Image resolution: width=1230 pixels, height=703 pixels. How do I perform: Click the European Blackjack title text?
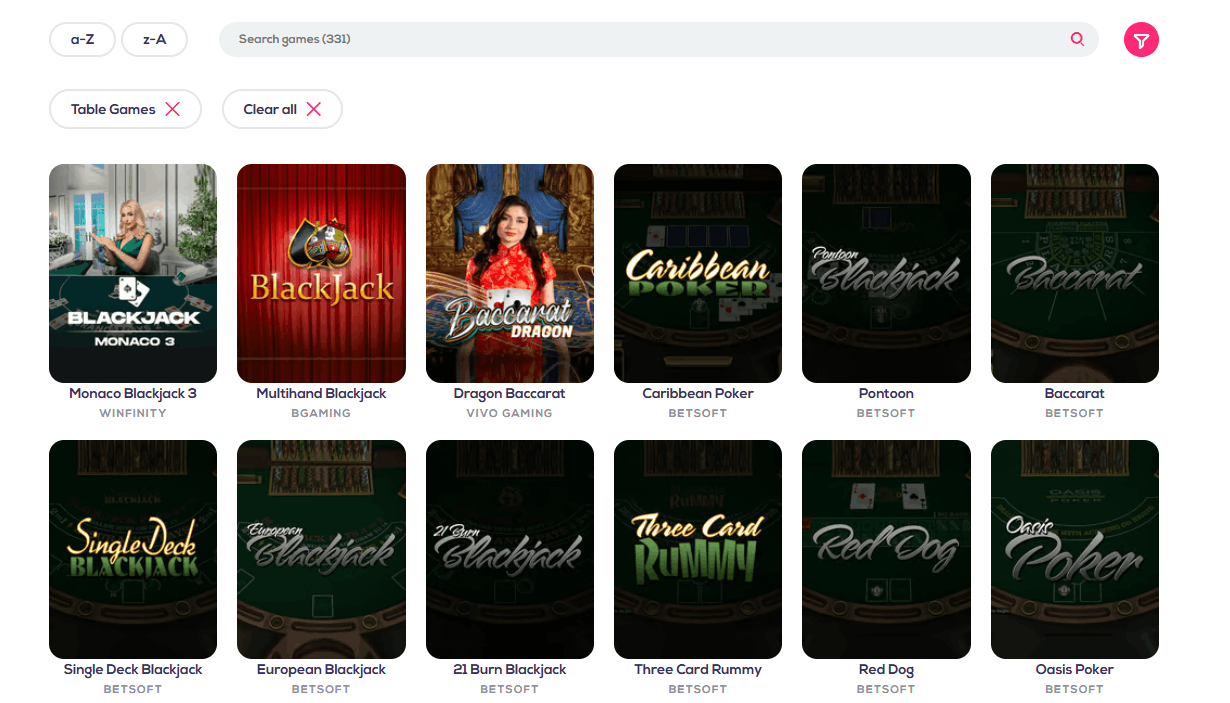click(321, 669)
